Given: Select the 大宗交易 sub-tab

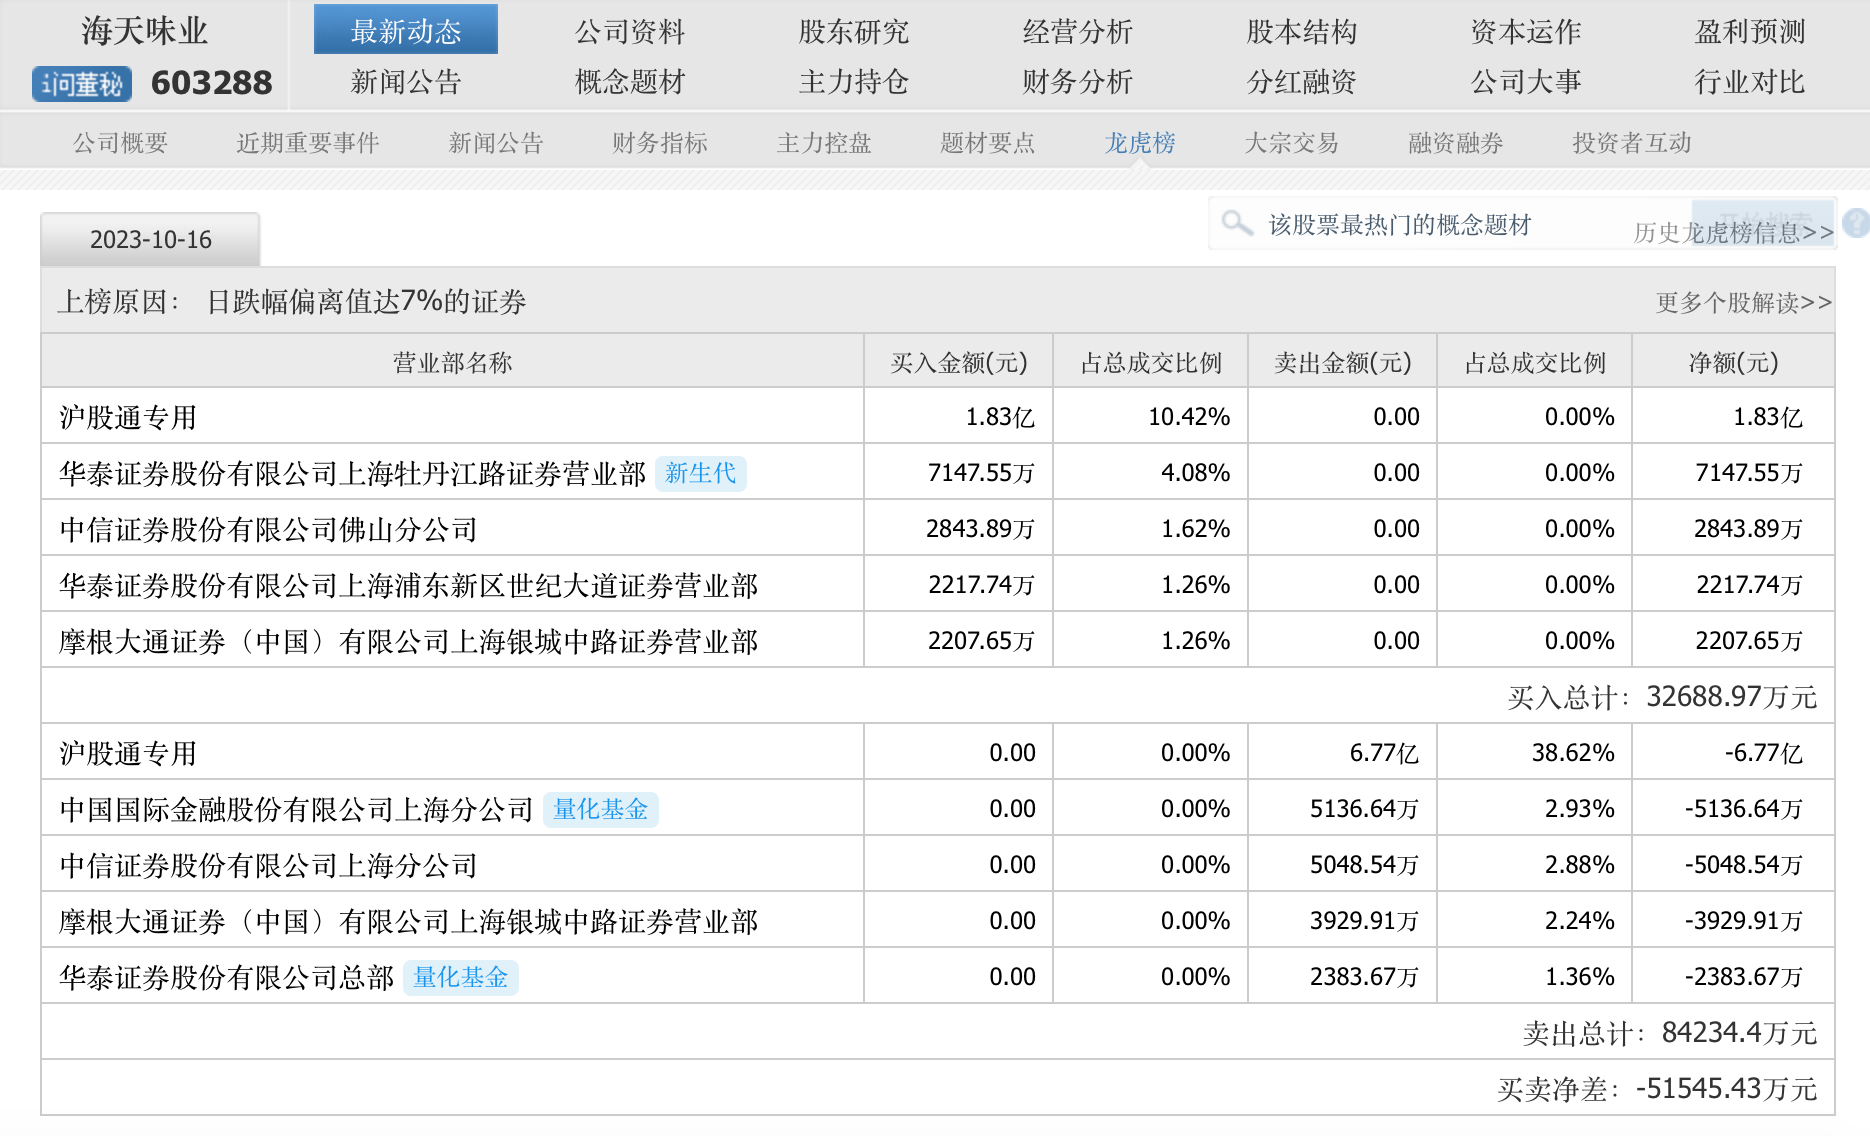Looking at the screenshot, I should point(1291,143).
